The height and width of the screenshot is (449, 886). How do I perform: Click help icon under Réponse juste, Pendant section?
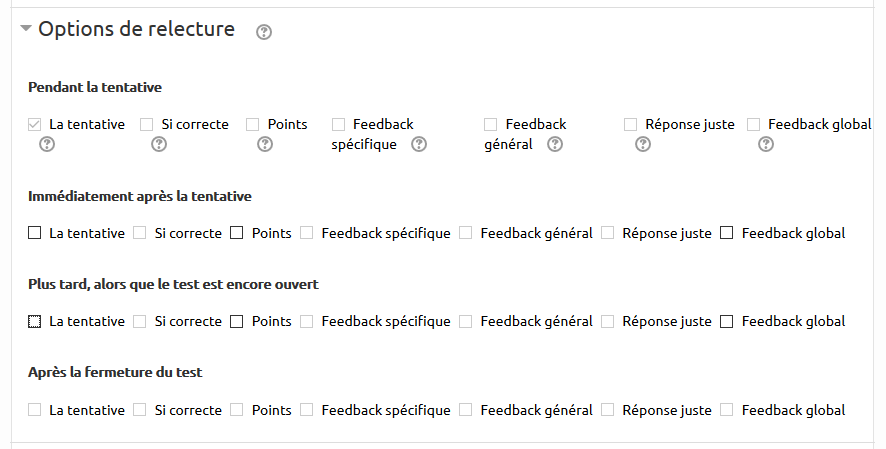(643, 144)
